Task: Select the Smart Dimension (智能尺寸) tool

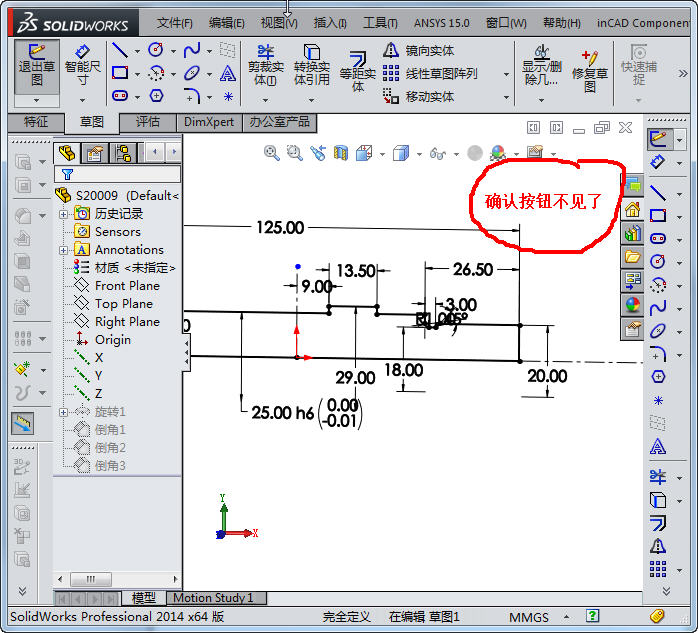Action: pyautogui.click(x=82, y=64)
